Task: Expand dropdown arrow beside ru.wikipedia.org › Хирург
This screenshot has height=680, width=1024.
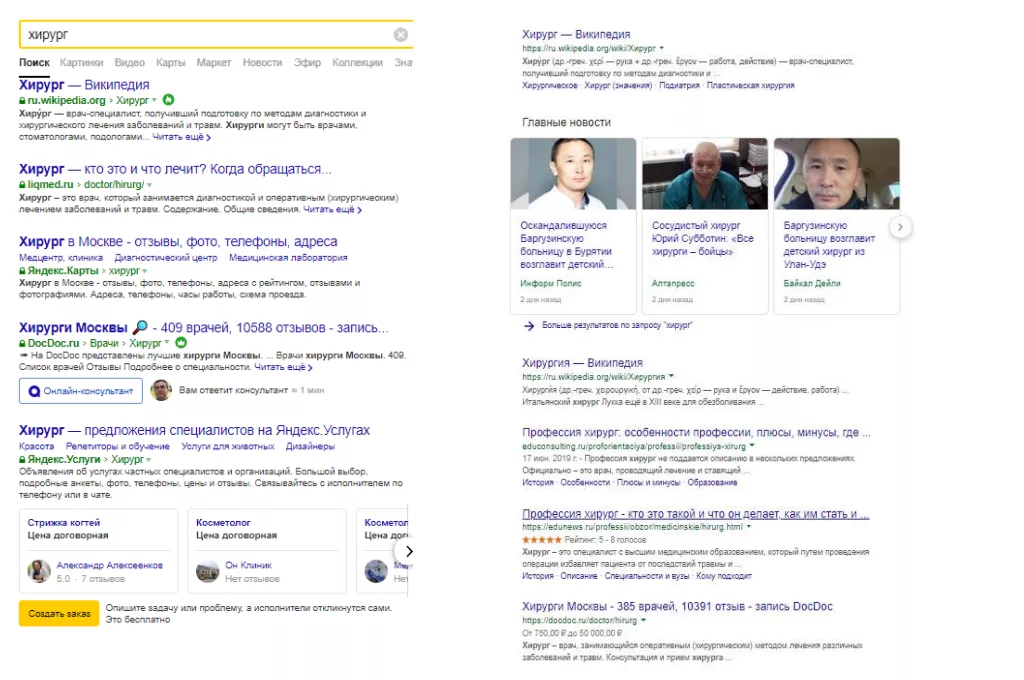Action: click(154, 101)
